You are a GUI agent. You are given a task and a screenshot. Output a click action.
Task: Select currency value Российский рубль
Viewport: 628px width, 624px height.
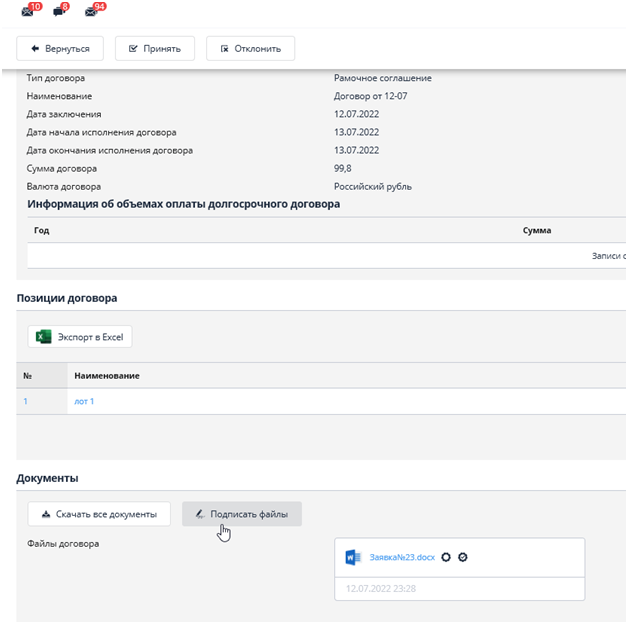pyautogui.click(x=372, y=187)
